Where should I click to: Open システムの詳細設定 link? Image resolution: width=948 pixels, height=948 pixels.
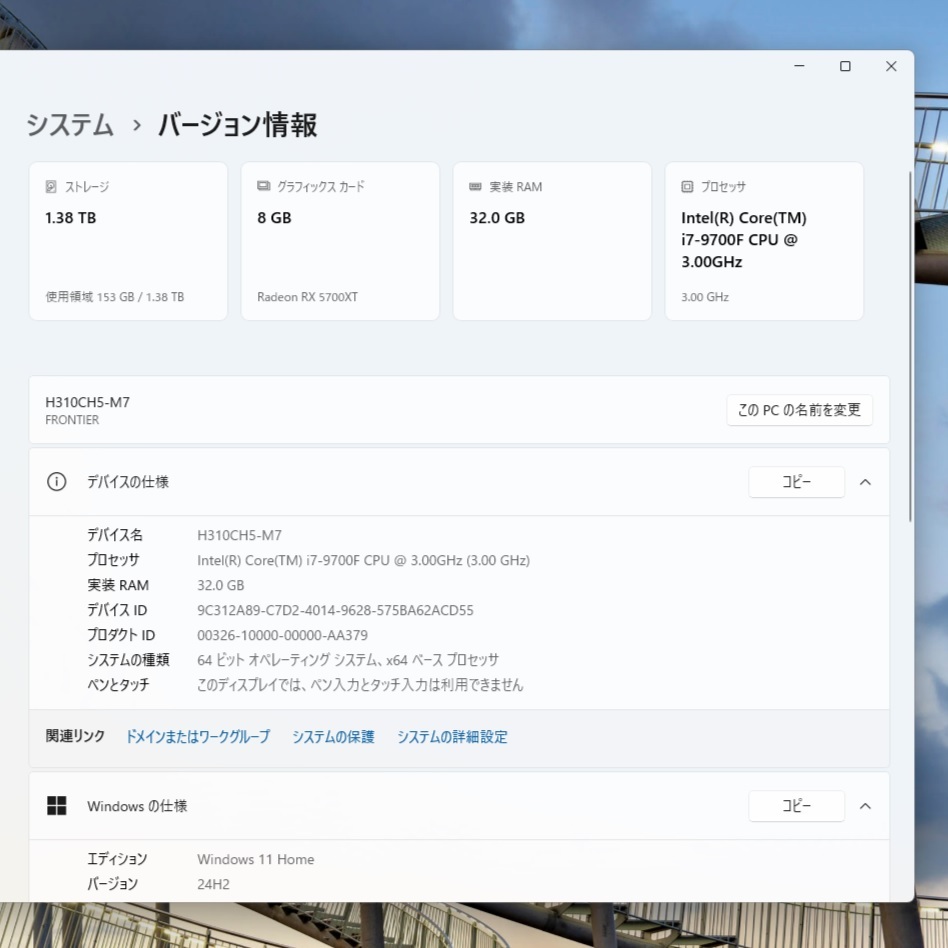coord(452,736)
